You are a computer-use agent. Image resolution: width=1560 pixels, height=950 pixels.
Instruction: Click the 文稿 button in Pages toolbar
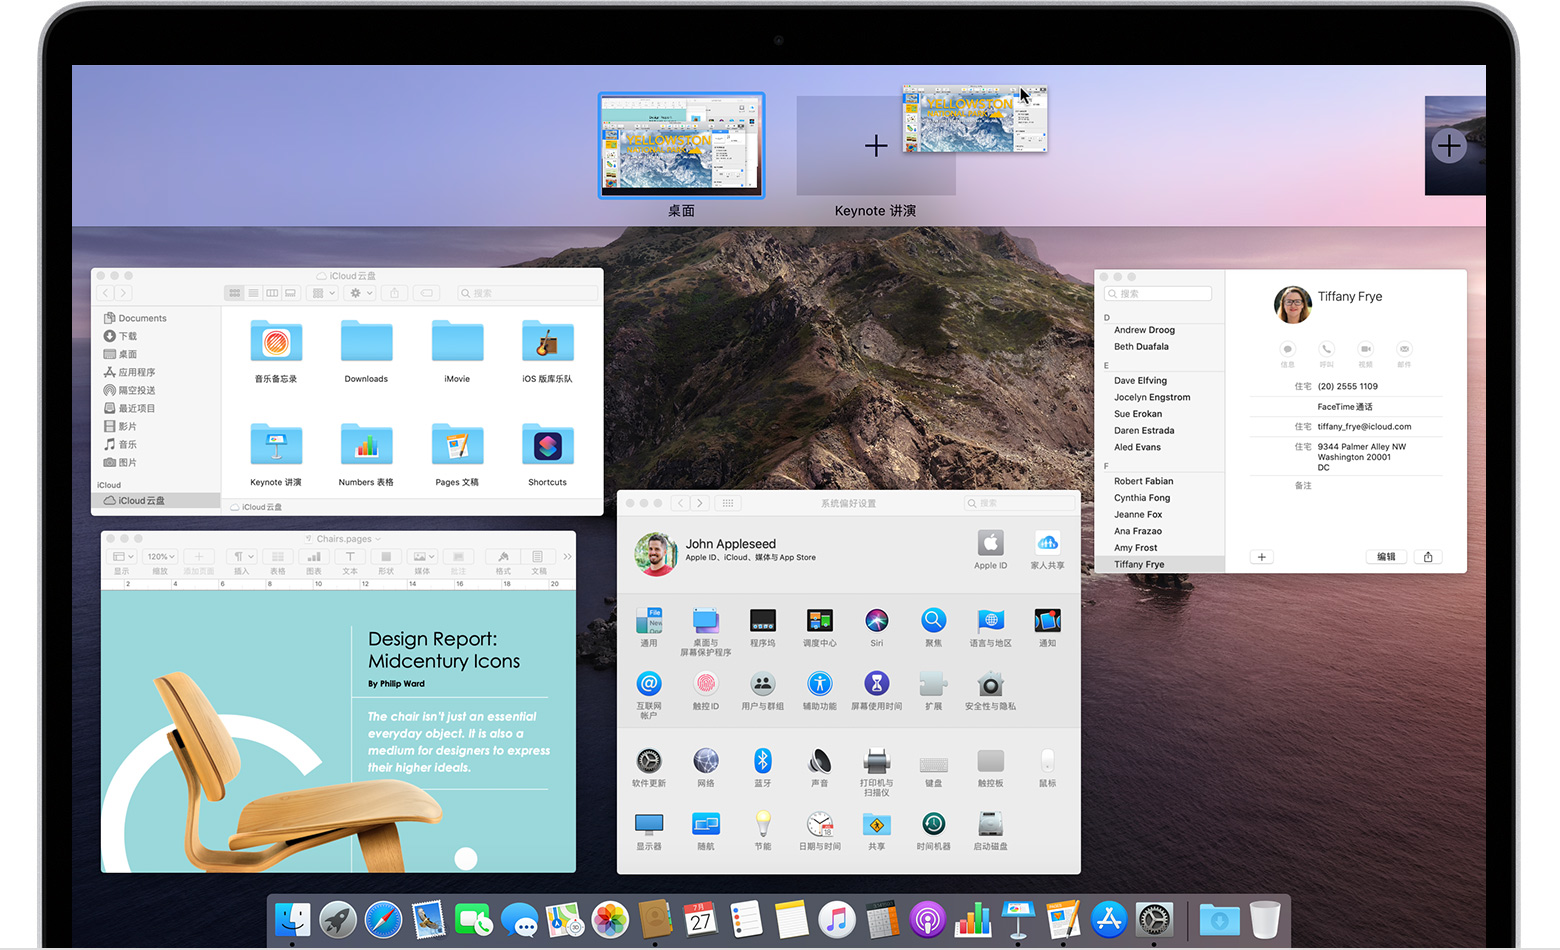pyautogui.click(x=539, y=557)
